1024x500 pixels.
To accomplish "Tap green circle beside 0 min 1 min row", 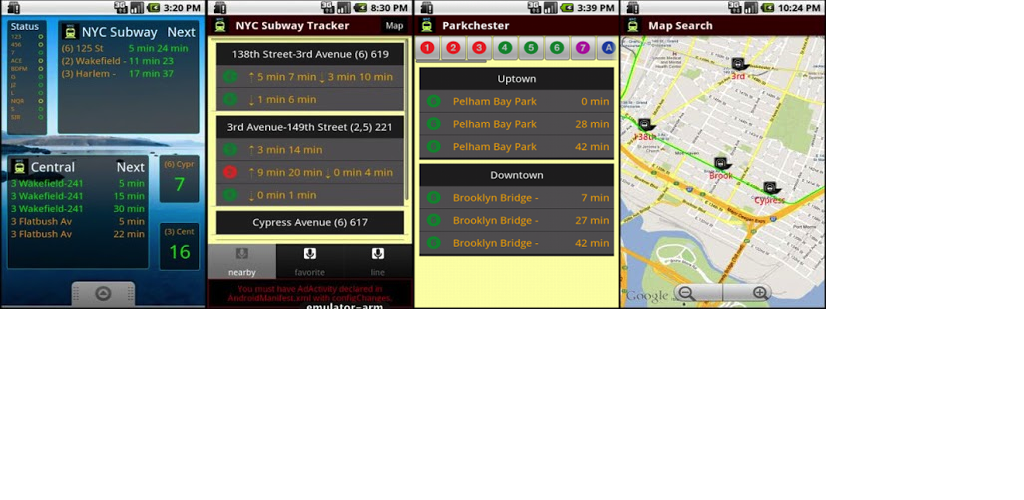I will point(229,195).
